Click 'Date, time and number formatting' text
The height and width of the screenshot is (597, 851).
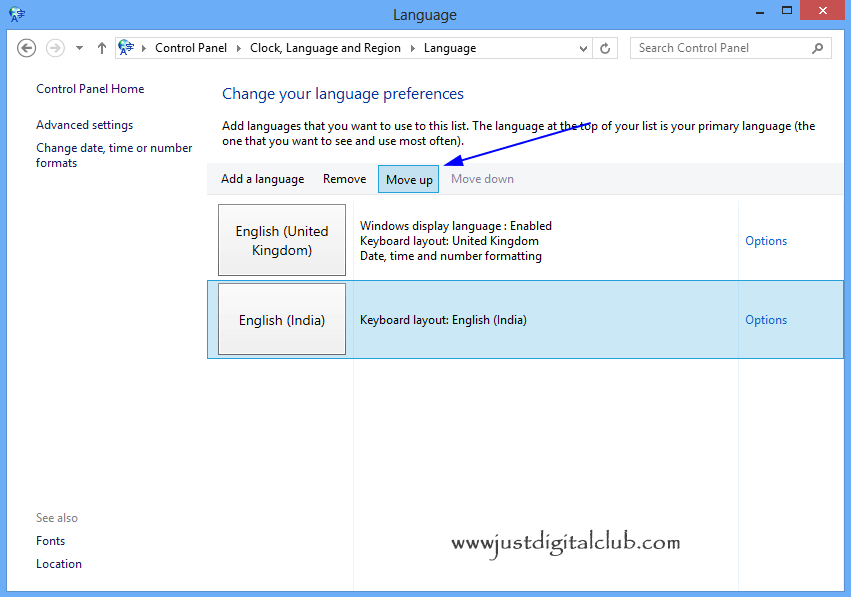(451, 256)
